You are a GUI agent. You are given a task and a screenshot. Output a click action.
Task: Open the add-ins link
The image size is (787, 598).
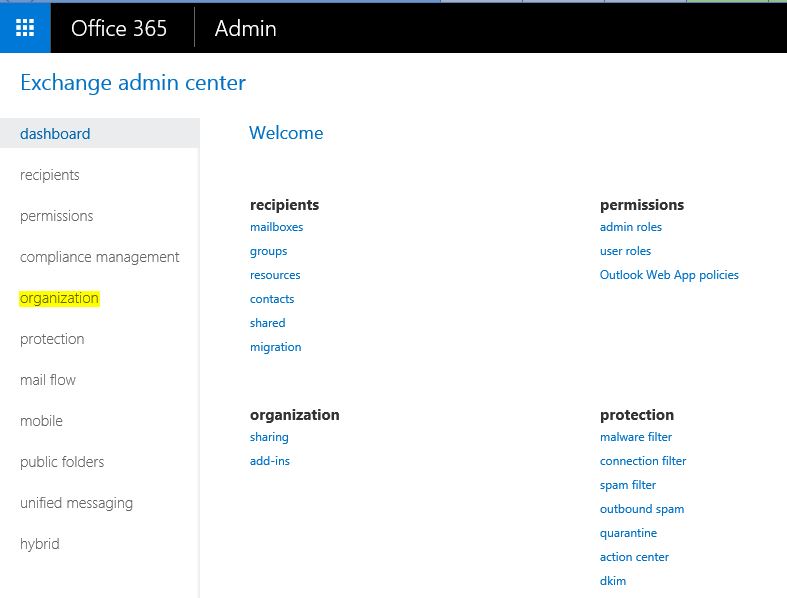pyautogui.click(x=270, y=461)
